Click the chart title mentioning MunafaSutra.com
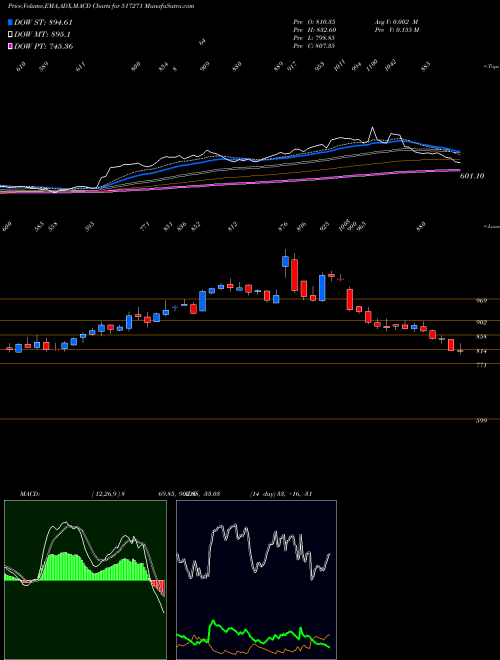Viewport: 500px width, 660px height. tap(101, 6)
